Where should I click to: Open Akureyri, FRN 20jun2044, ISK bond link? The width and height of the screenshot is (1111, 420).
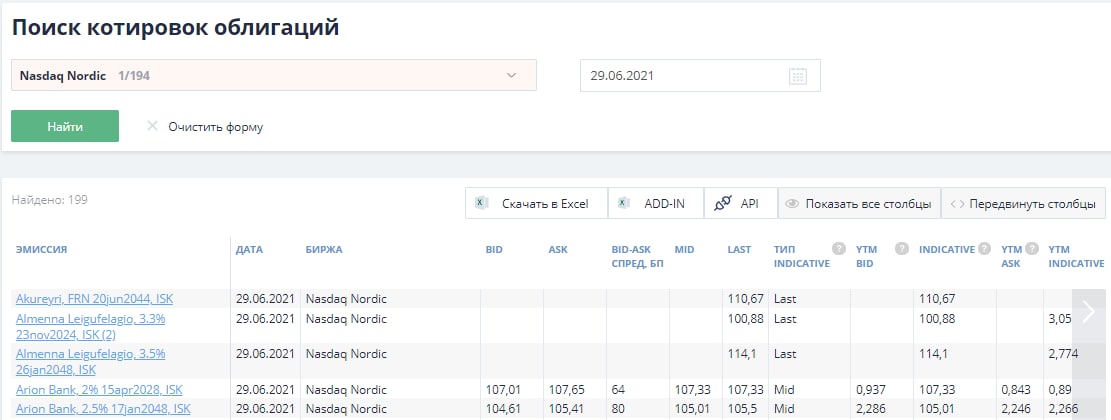94,299
